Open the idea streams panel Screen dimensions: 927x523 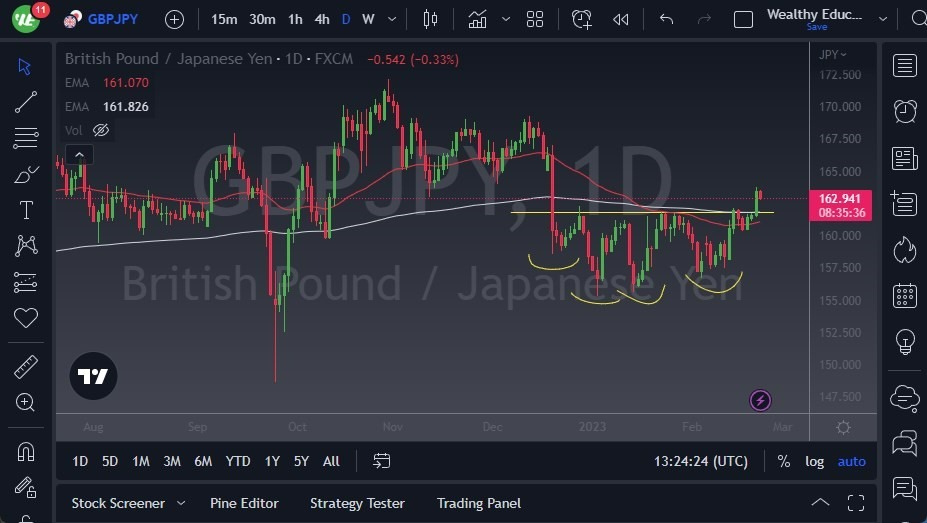(905, 489)
